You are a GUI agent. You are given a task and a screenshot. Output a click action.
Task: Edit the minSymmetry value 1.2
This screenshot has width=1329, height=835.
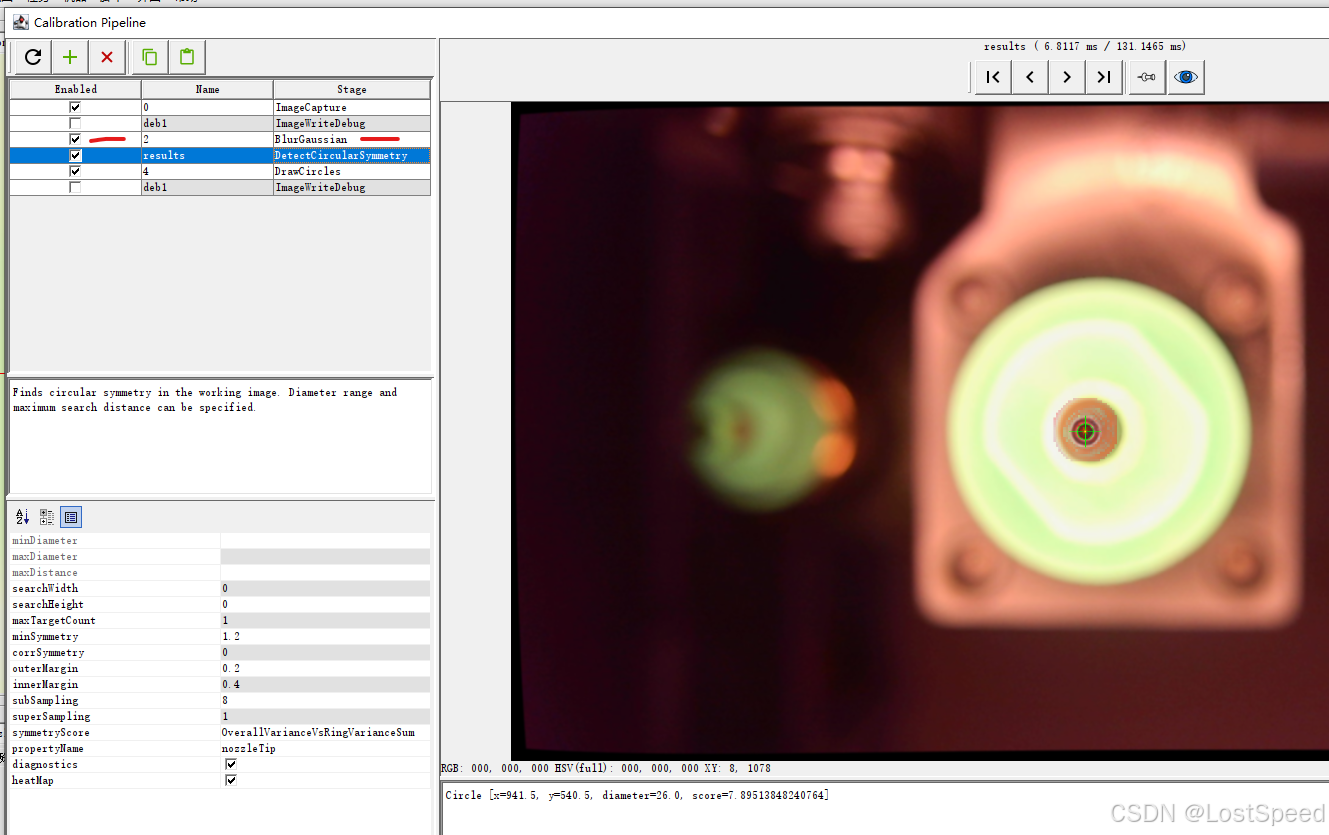click(325, 636)
